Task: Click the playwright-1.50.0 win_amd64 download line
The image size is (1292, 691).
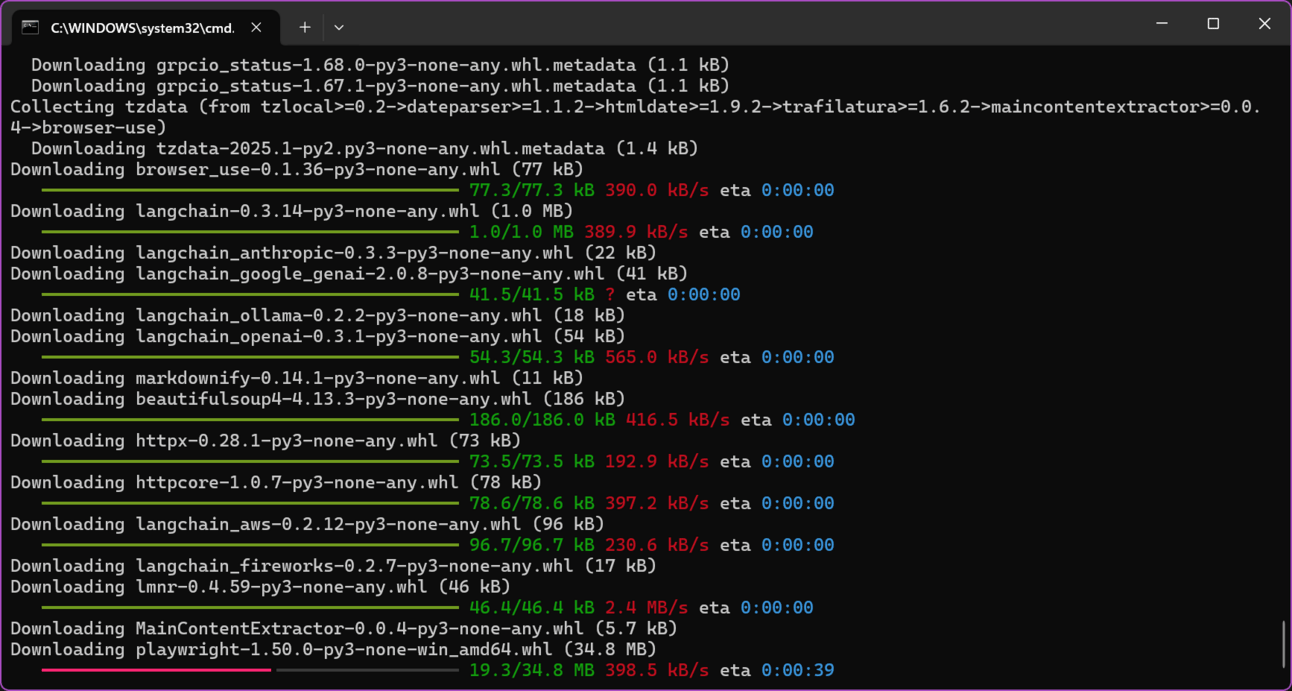Action: (x=333, y=649)
